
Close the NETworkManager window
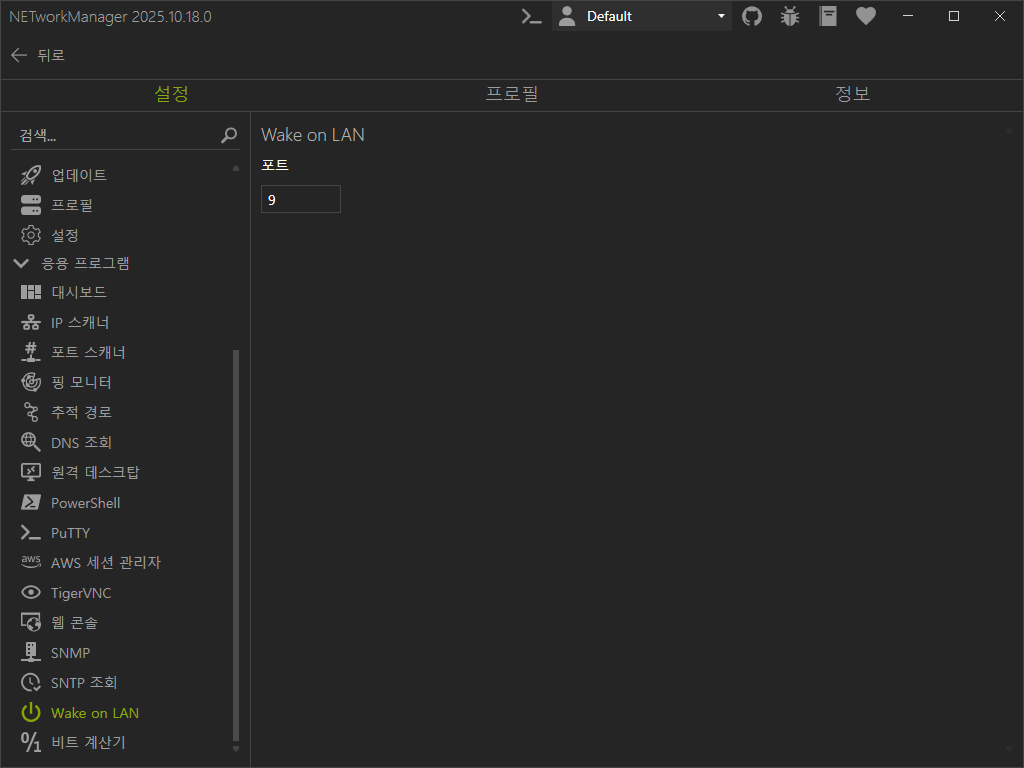click(1000, 16)
